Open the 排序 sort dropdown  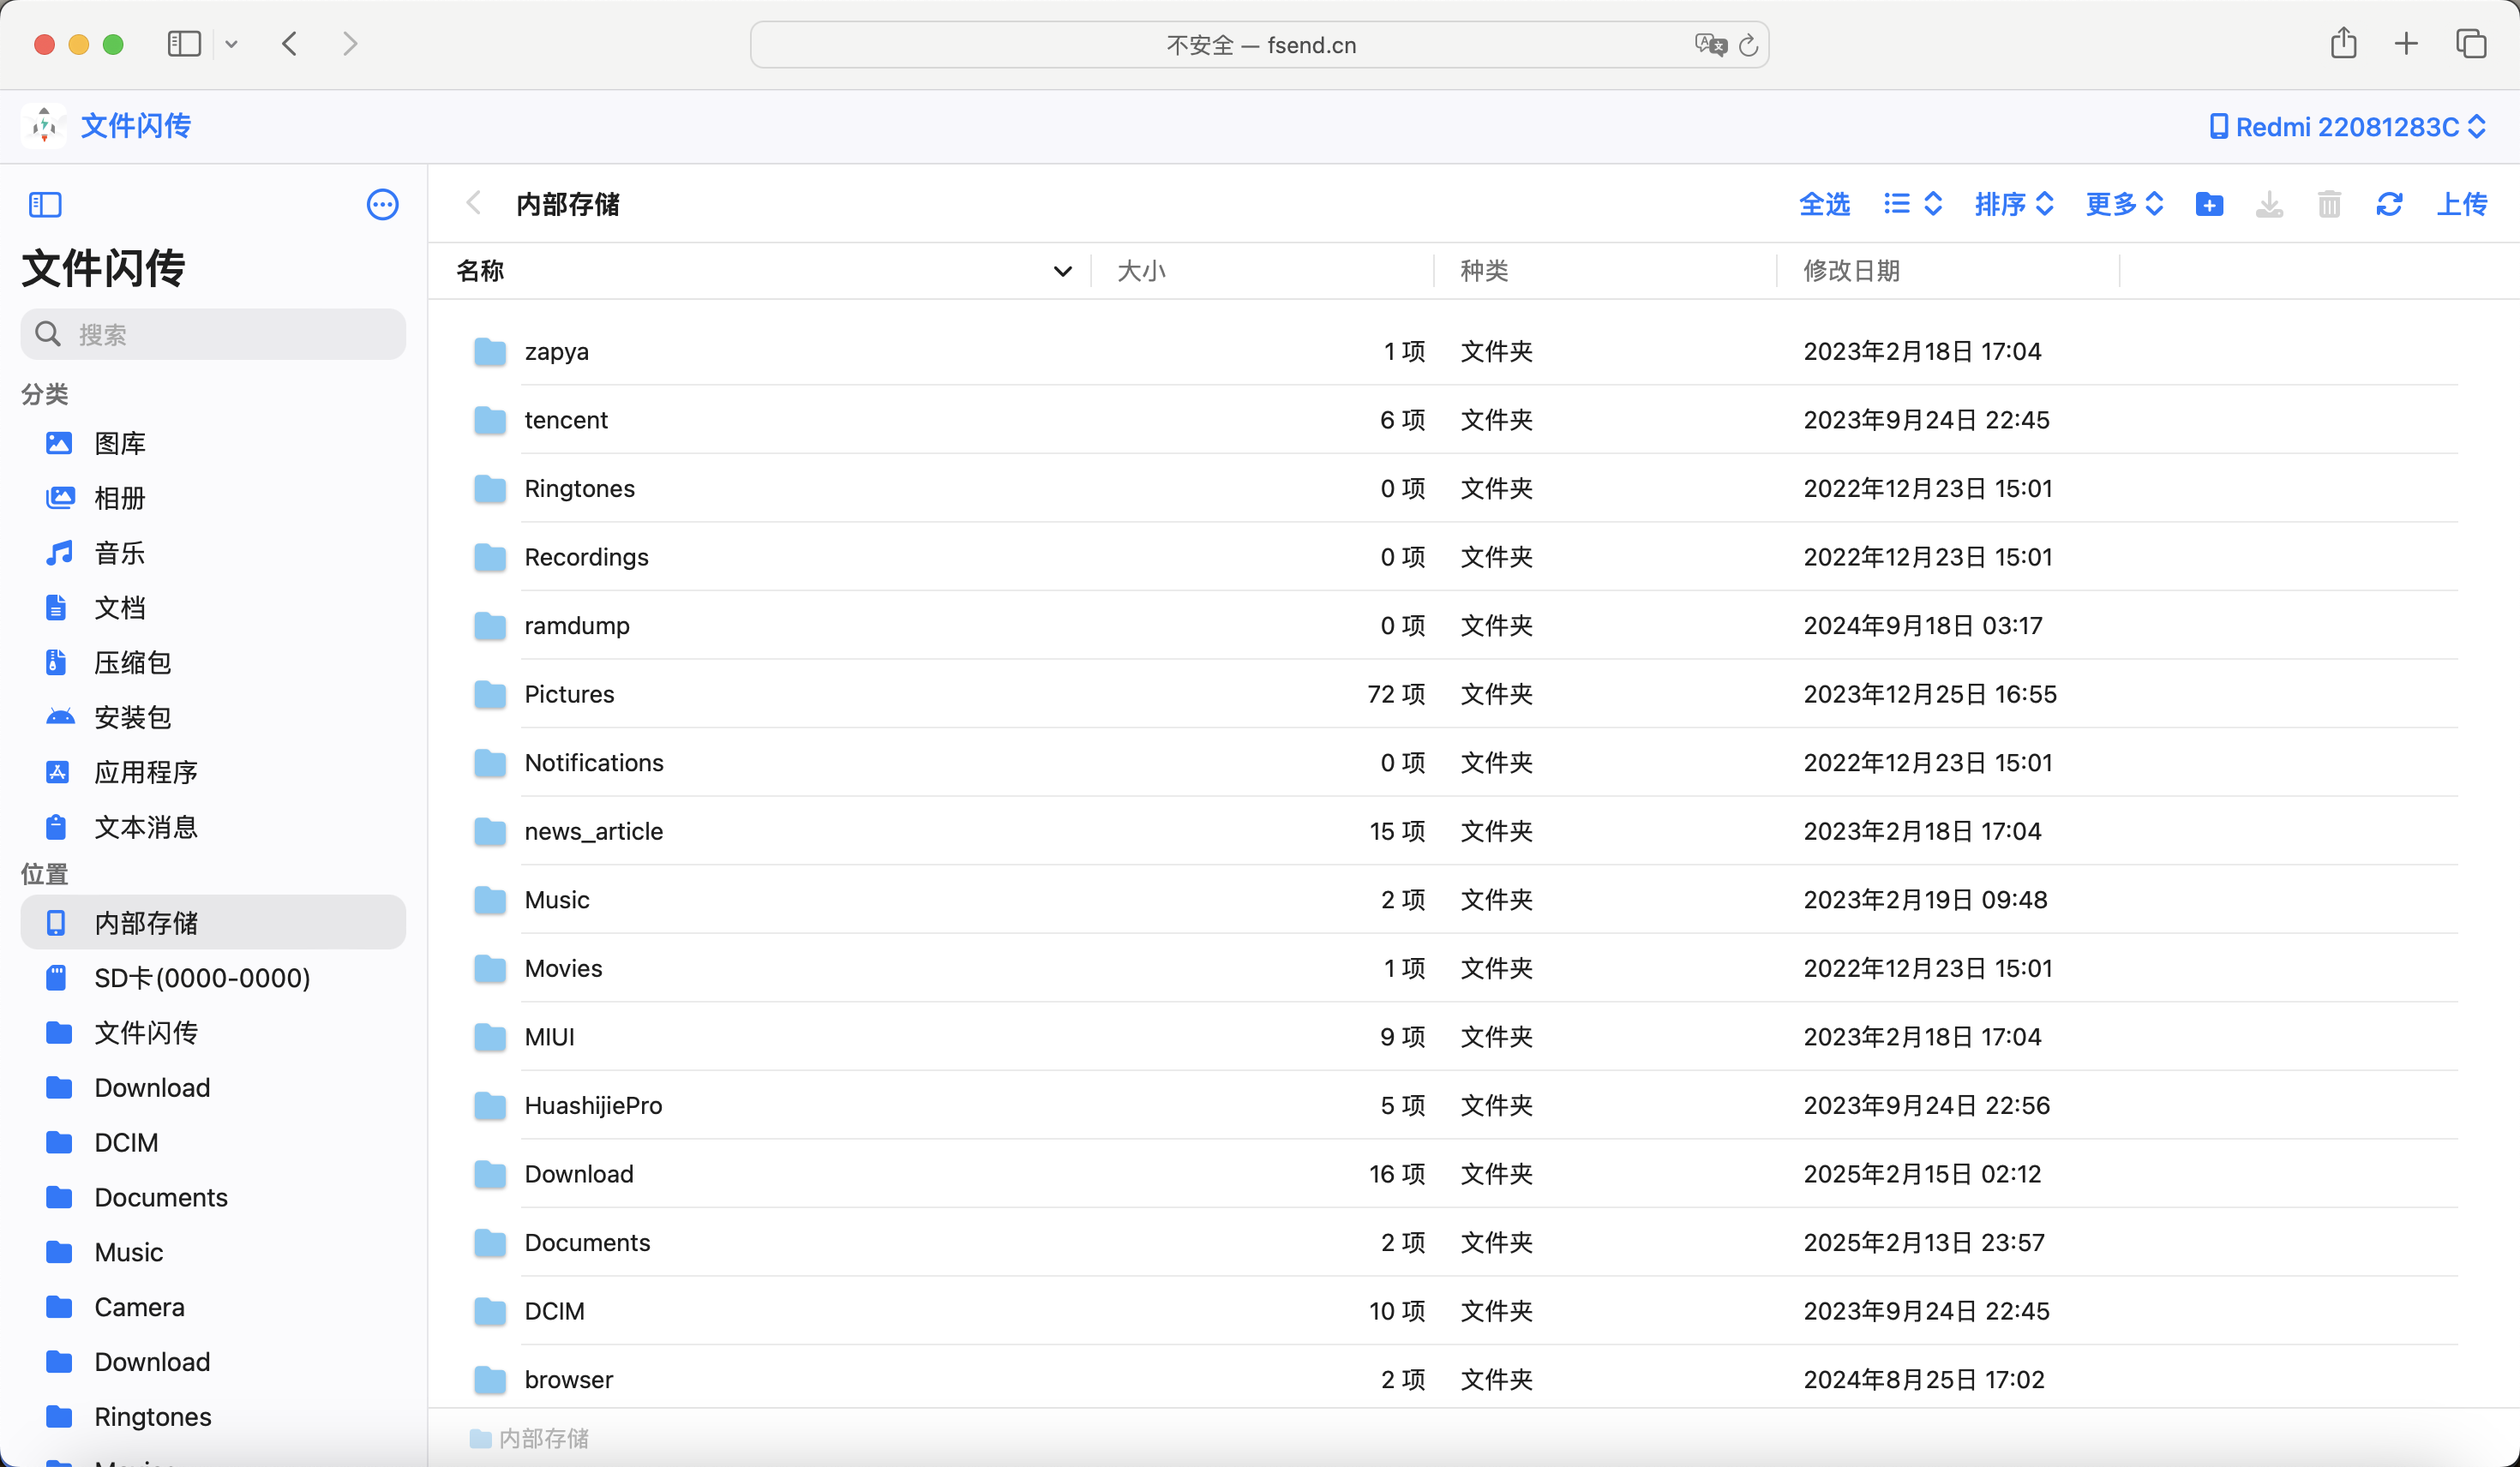click(2014, 205)
